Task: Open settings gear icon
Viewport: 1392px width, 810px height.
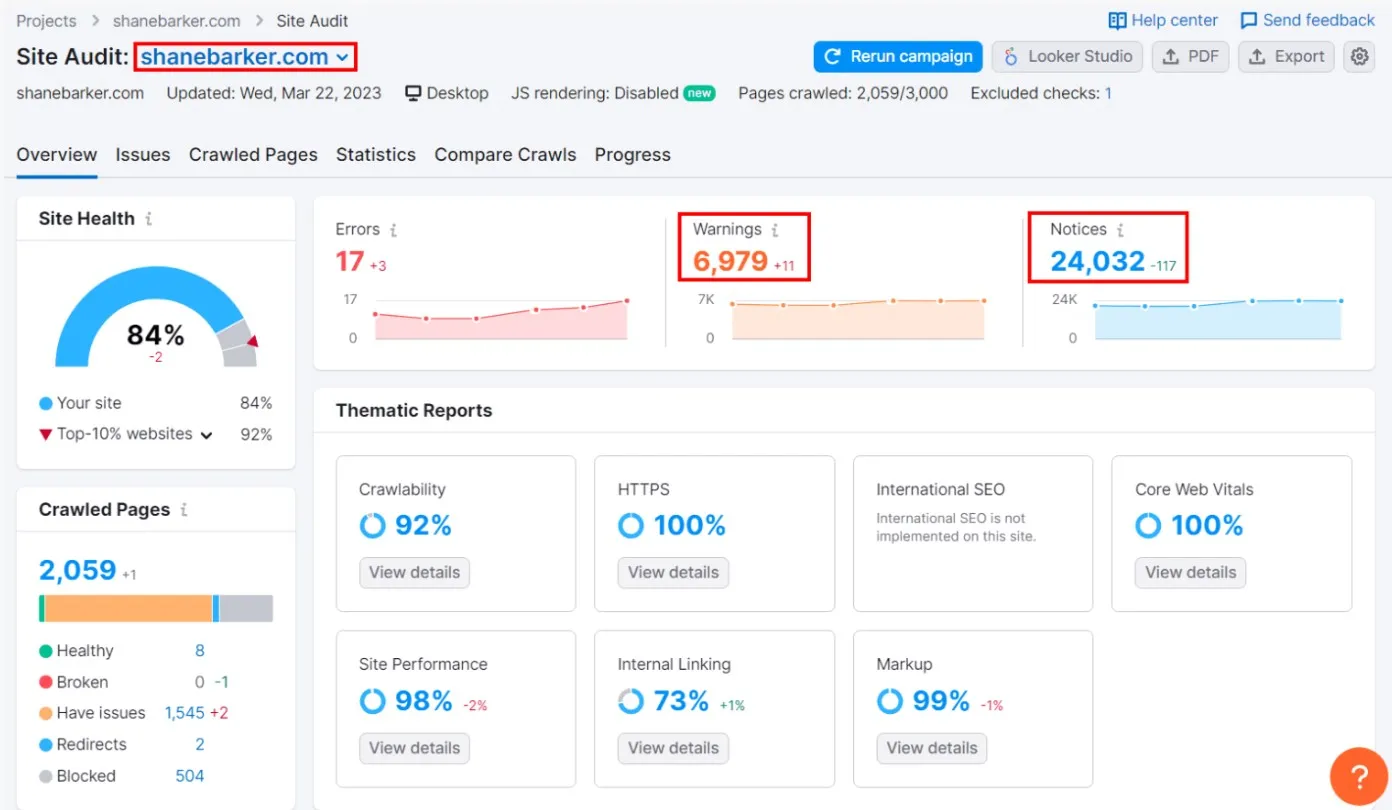Action: (x=1359, y=57)
